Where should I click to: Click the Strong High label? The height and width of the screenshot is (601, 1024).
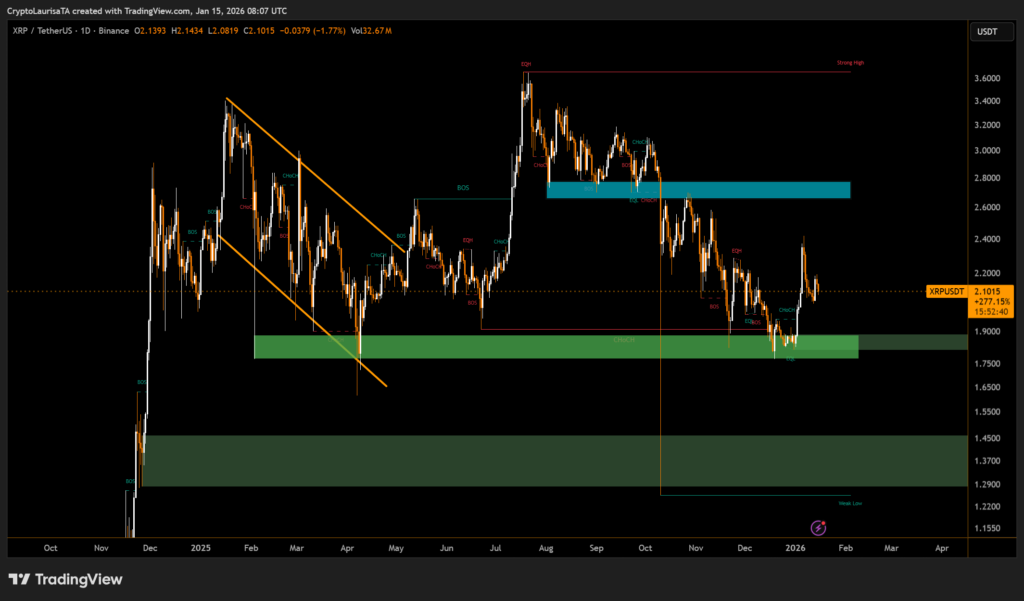point(850,63)
